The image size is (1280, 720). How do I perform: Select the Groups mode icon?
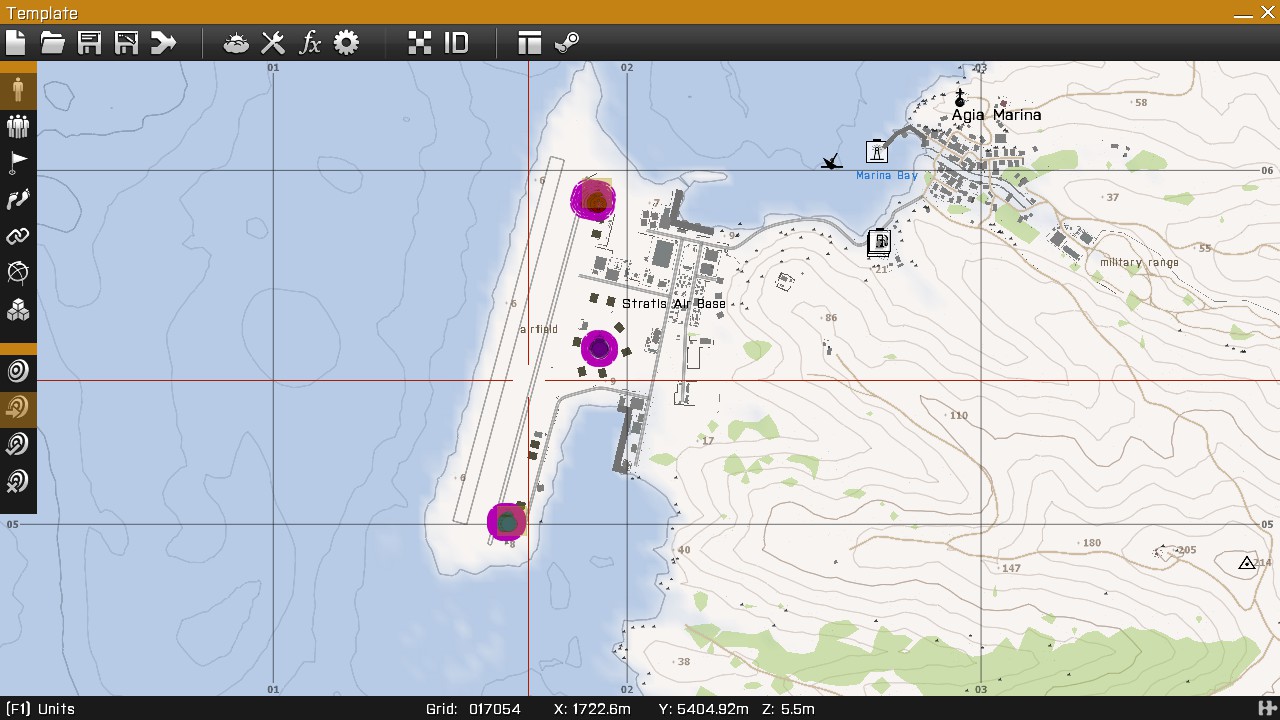point(18,126)
